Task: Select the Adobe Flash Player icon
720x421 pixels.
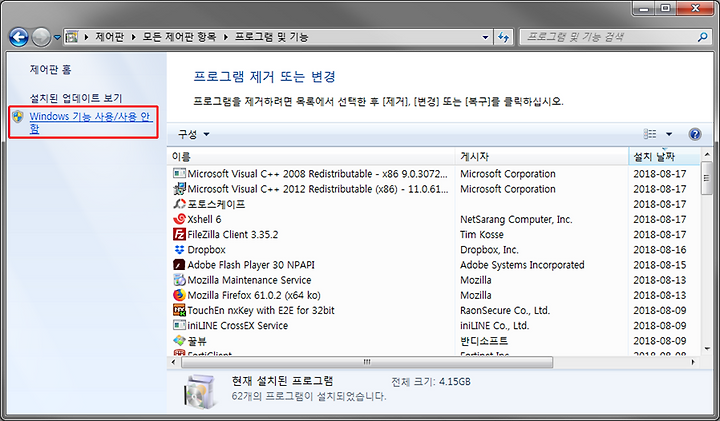Action: pos(179,264)
